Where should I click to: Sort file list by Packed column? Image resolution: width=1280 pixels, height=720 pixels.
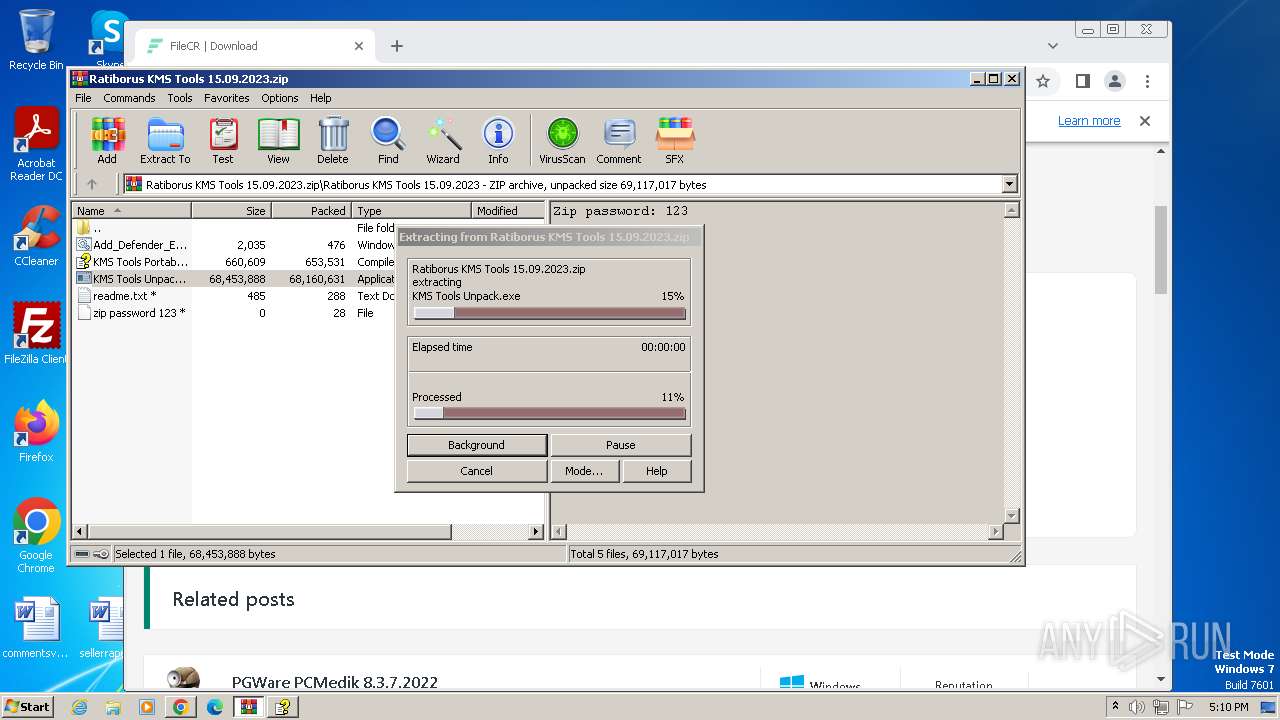(311, 210)
